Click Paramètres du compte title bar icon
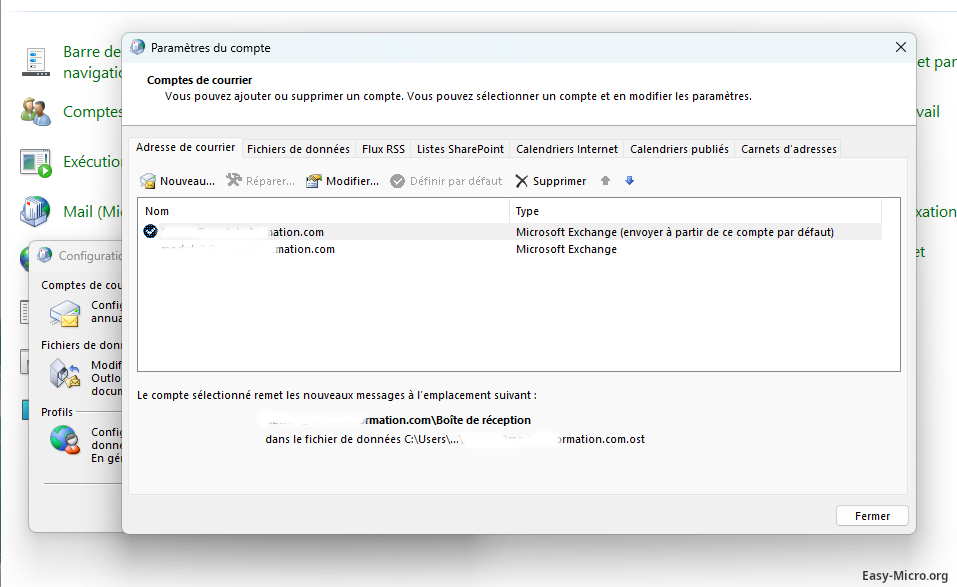 pyautogui.click(x=138, y=47)
